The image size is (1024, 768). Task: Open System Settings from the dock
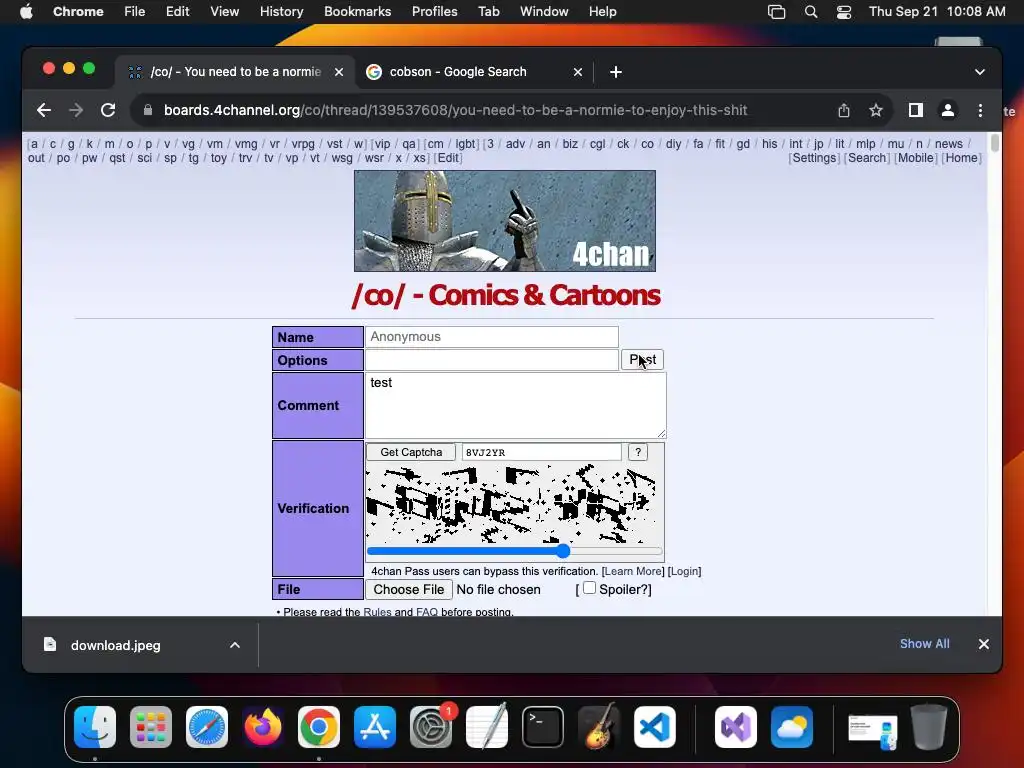coord(431,727)
